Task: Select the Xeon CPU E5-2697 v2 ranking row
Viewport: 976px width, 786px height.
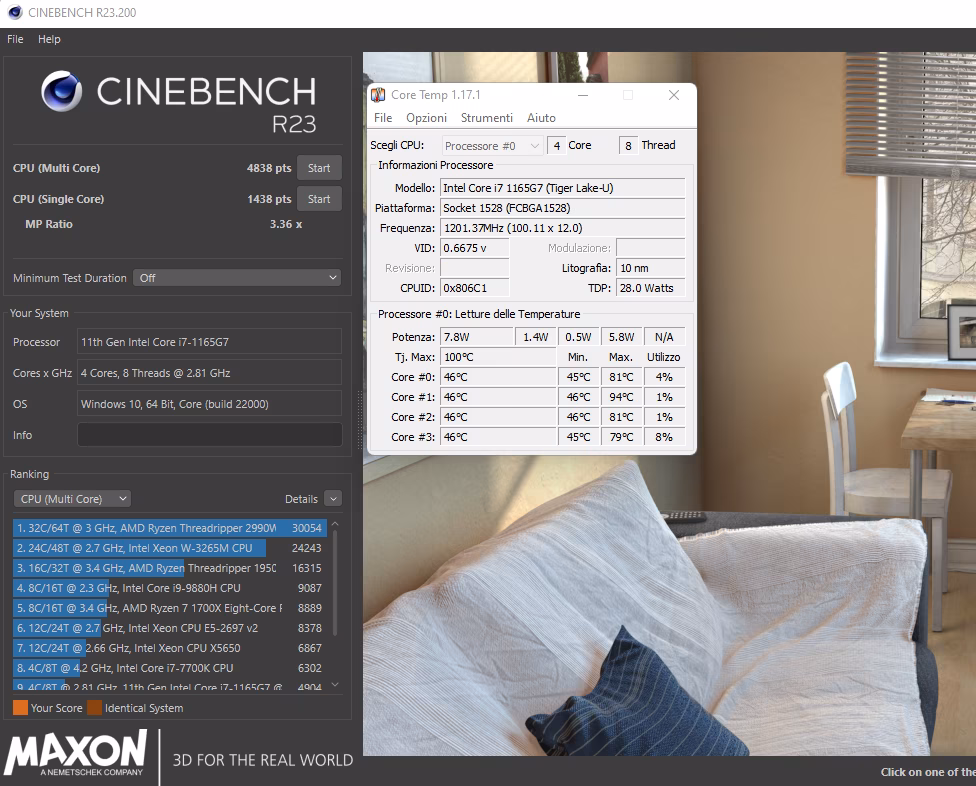Action: point(169,628)
